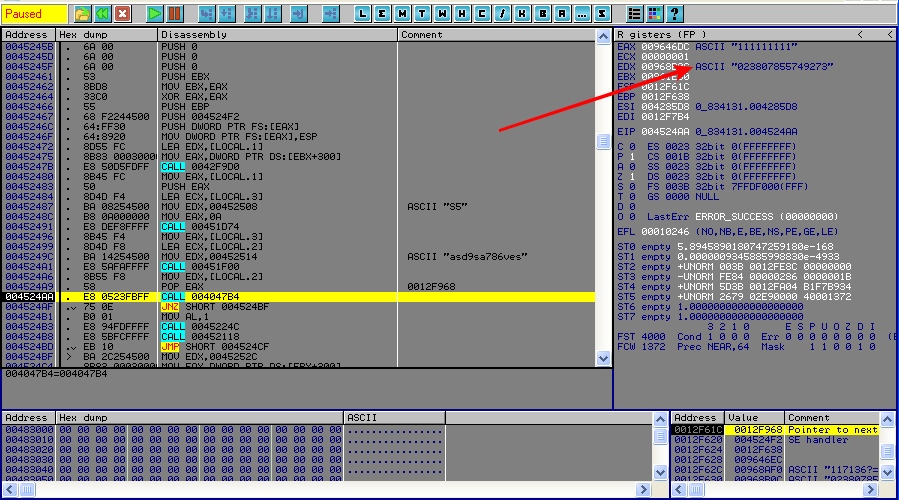899x500 pixels.
Task: Select the EIP register value 004524AA
Action: coord(665,131)
